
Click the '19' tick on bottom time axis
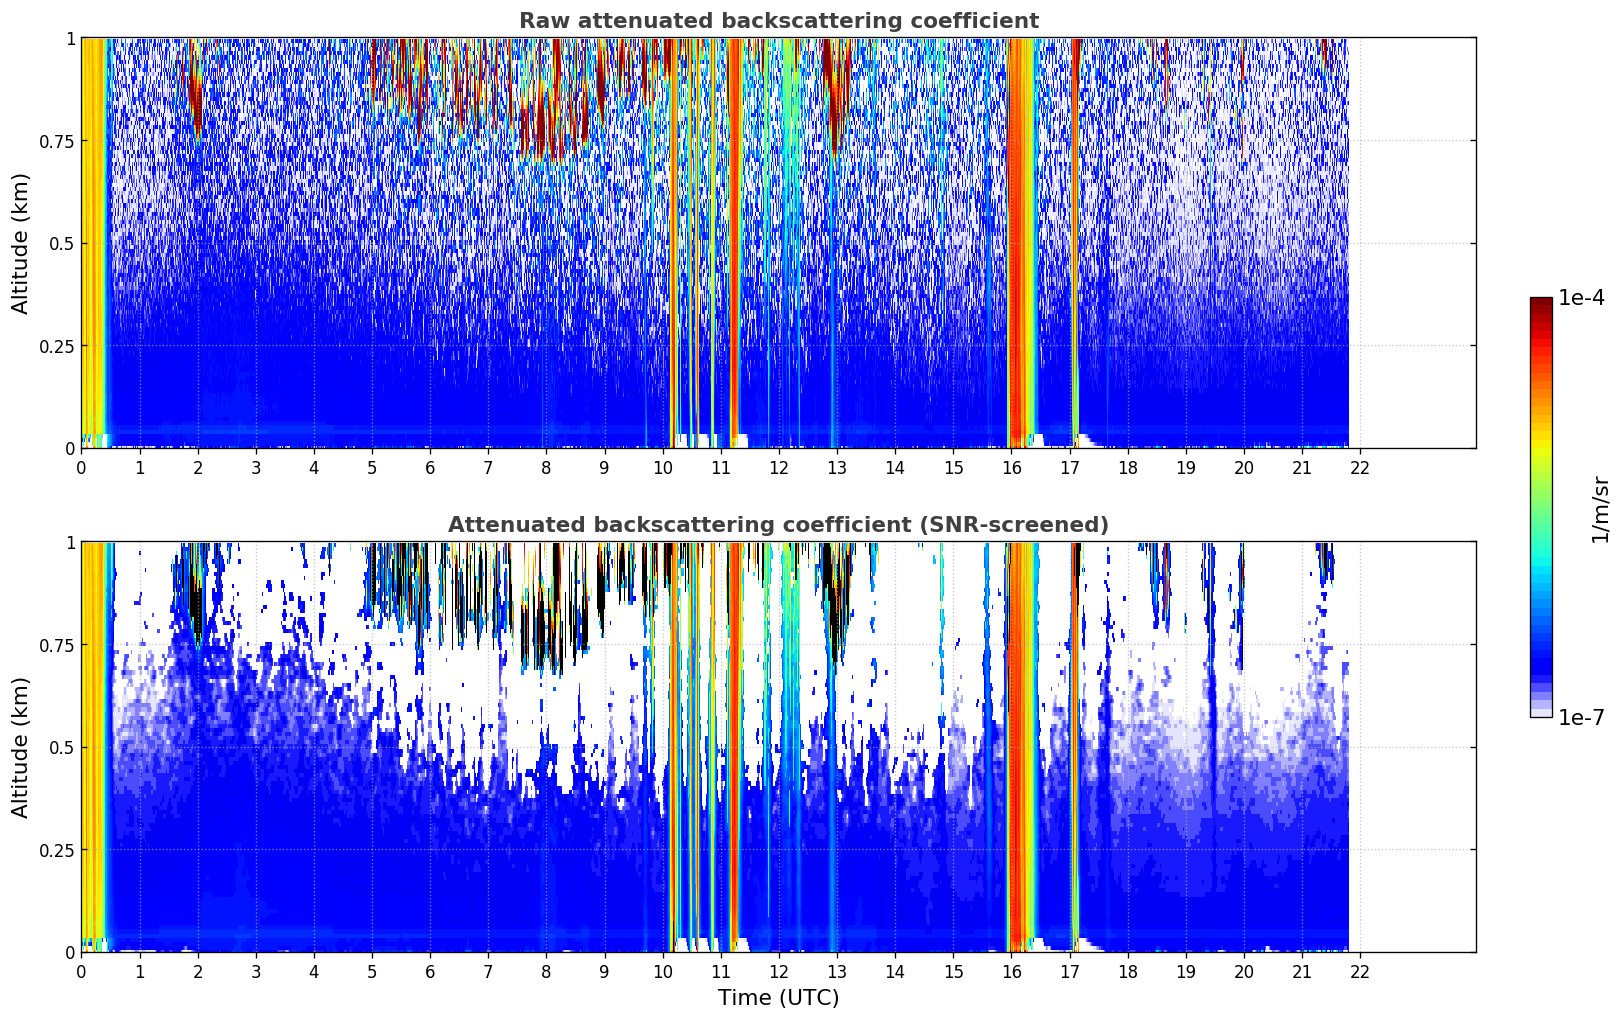[x=1185, y=971]
